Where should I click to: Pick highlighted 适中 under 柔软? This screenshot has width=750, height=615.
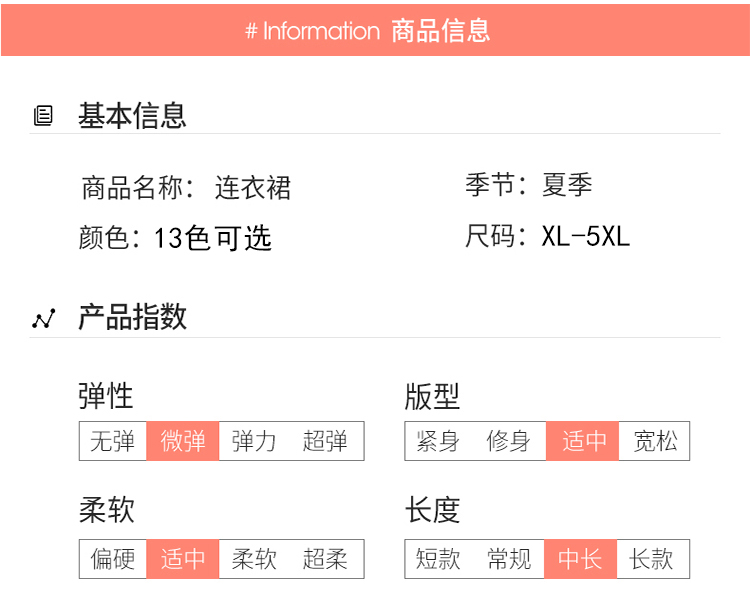[183, 559]
